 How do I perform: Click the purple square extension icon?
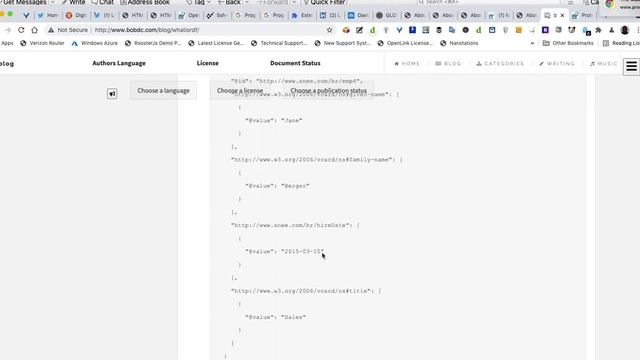pyautogui.click(x=545, y=30)
